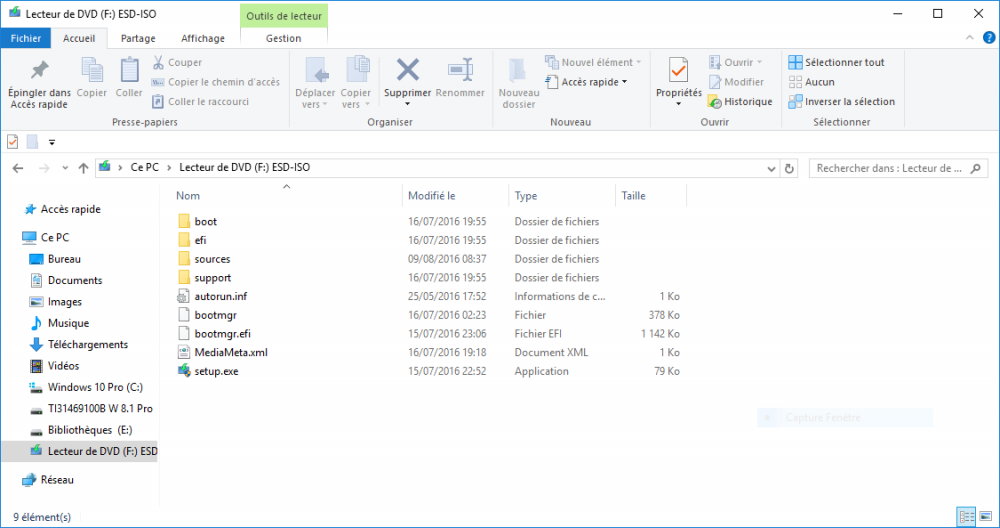Sort by the Modifié le column header

click(x=432, y=196)
